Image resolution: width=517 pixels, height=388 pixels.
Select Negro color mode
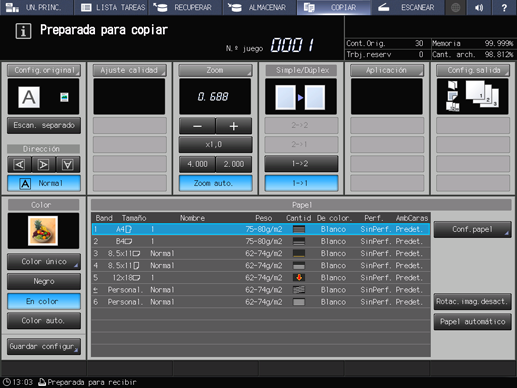[44, 281]
